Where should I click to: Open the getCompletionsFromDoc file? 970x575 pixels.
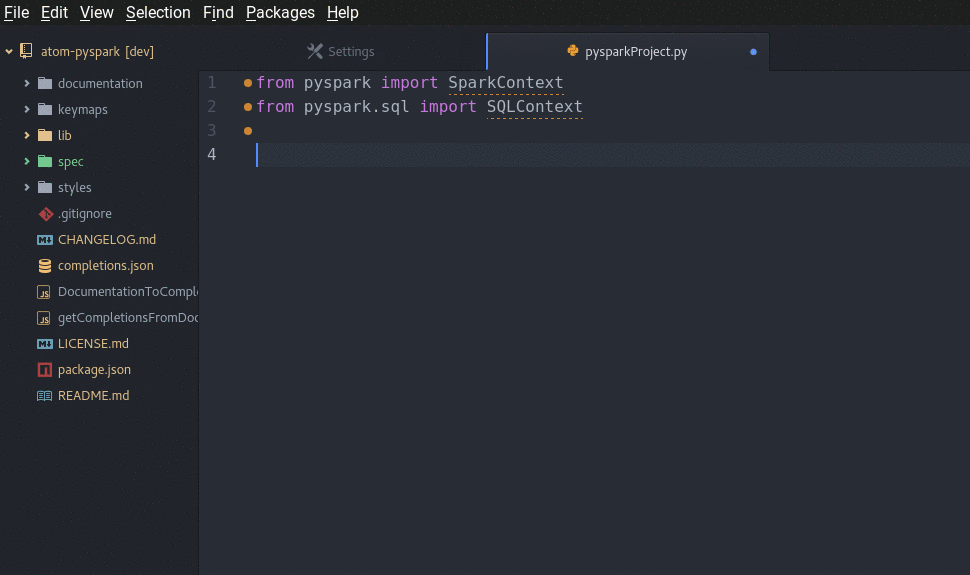(x=128, y=318)
